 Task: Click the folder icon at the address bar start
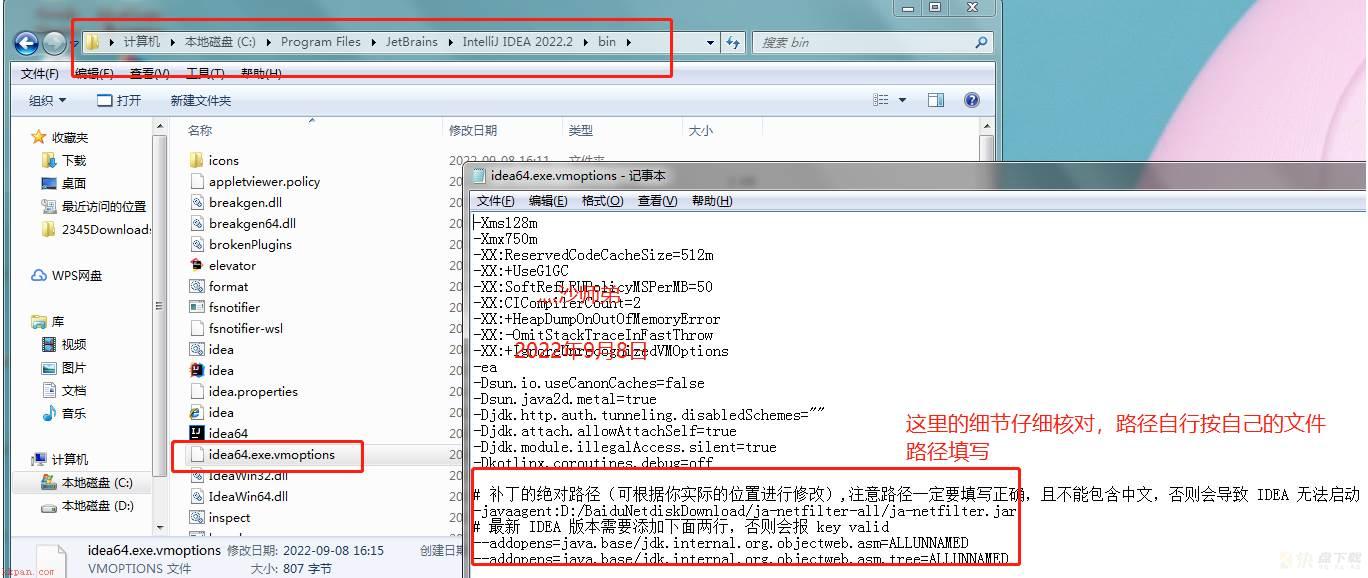[x=92, y=42]
